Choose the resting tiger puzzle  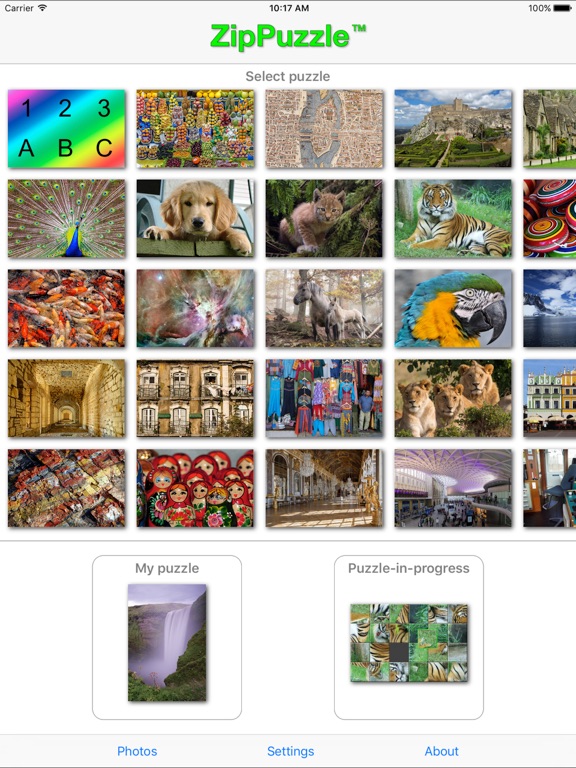pyautogui.click(x=453, y=218)
